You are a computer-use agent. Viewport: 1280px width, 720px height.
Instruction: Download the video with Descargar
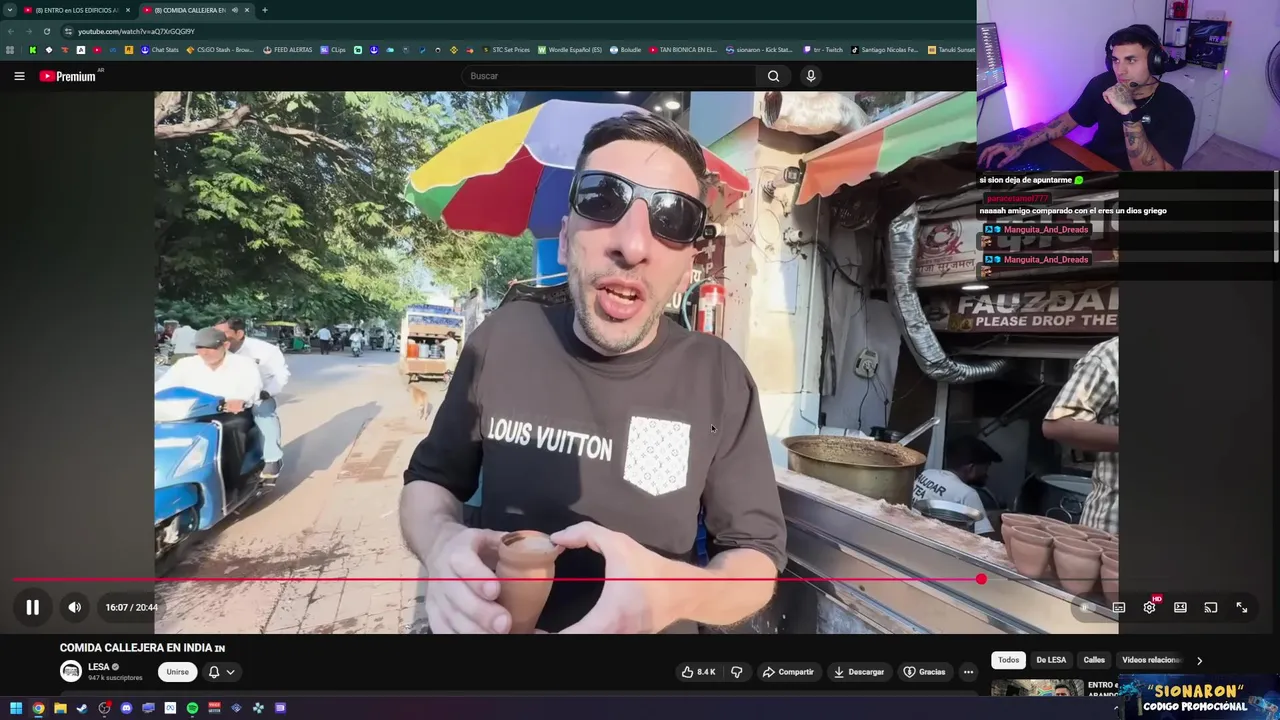[x=859, y=672]
